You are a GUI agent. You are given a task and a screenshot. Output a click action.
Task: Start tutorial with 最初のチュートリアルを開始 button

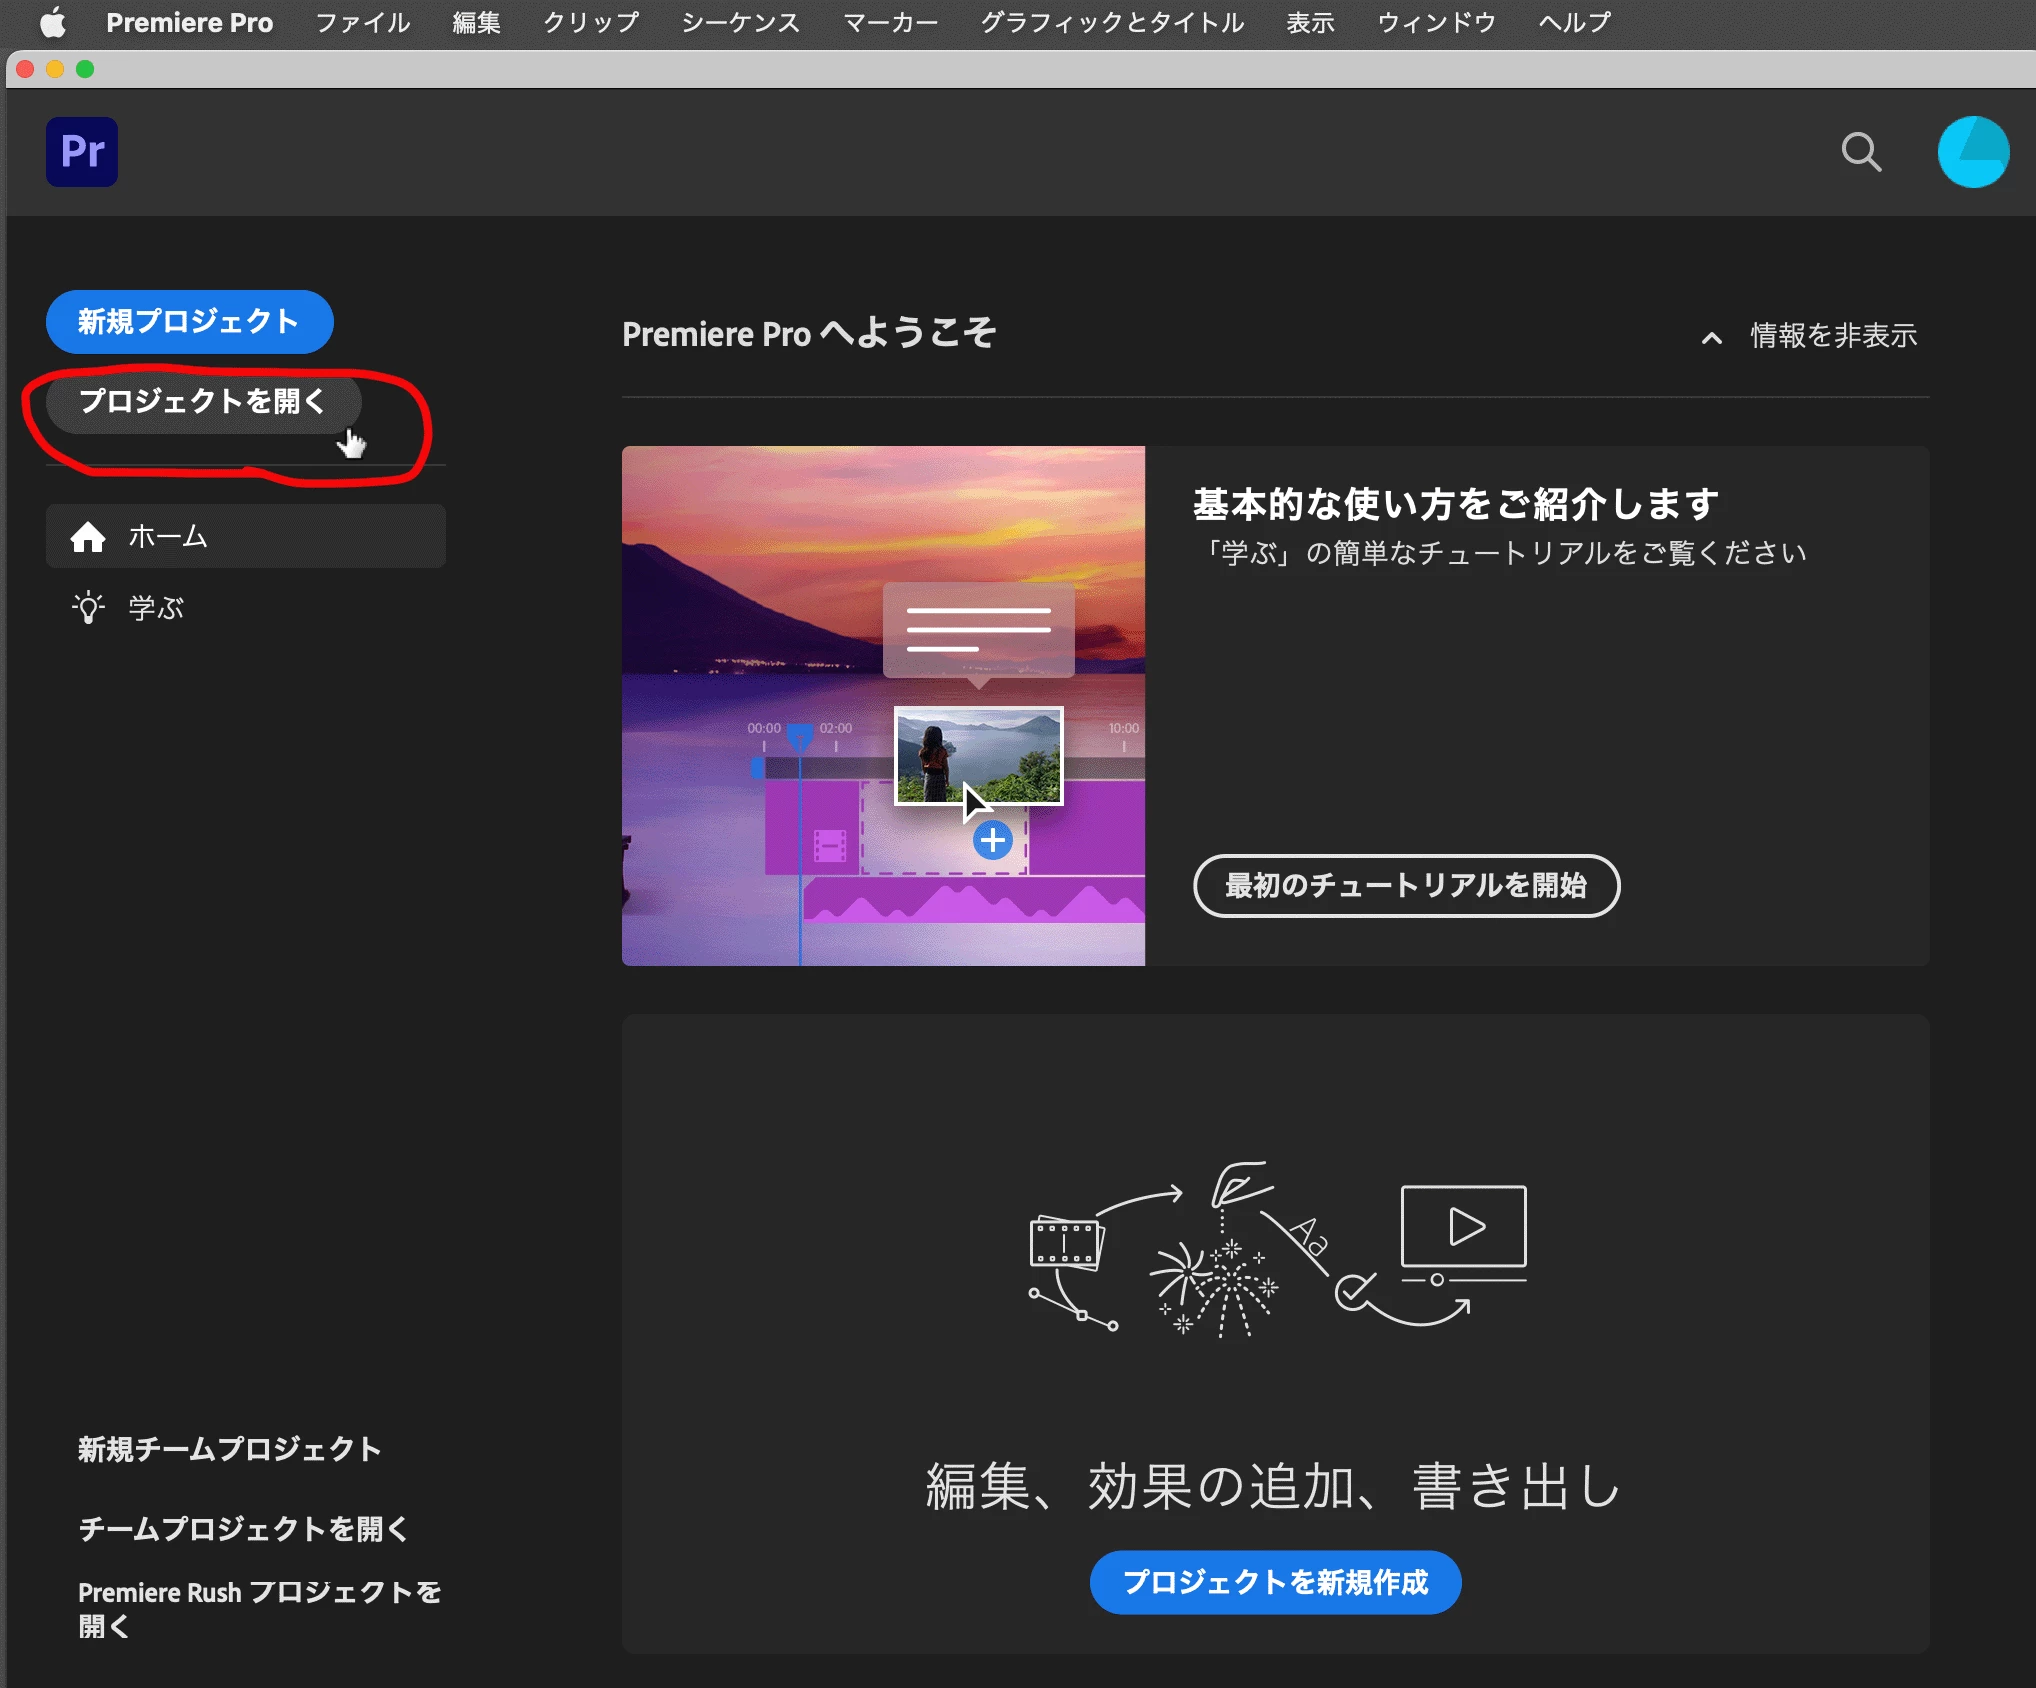click(x=1406, y=886)
